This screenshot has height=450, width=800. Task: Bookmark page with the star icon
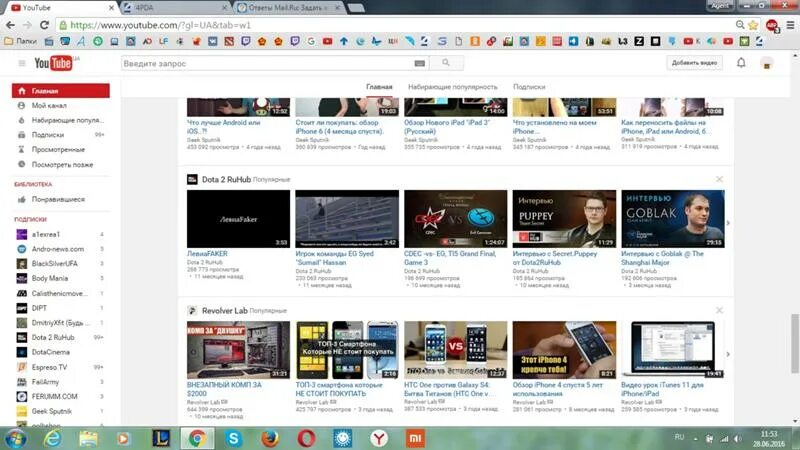[x=753, y=25]
